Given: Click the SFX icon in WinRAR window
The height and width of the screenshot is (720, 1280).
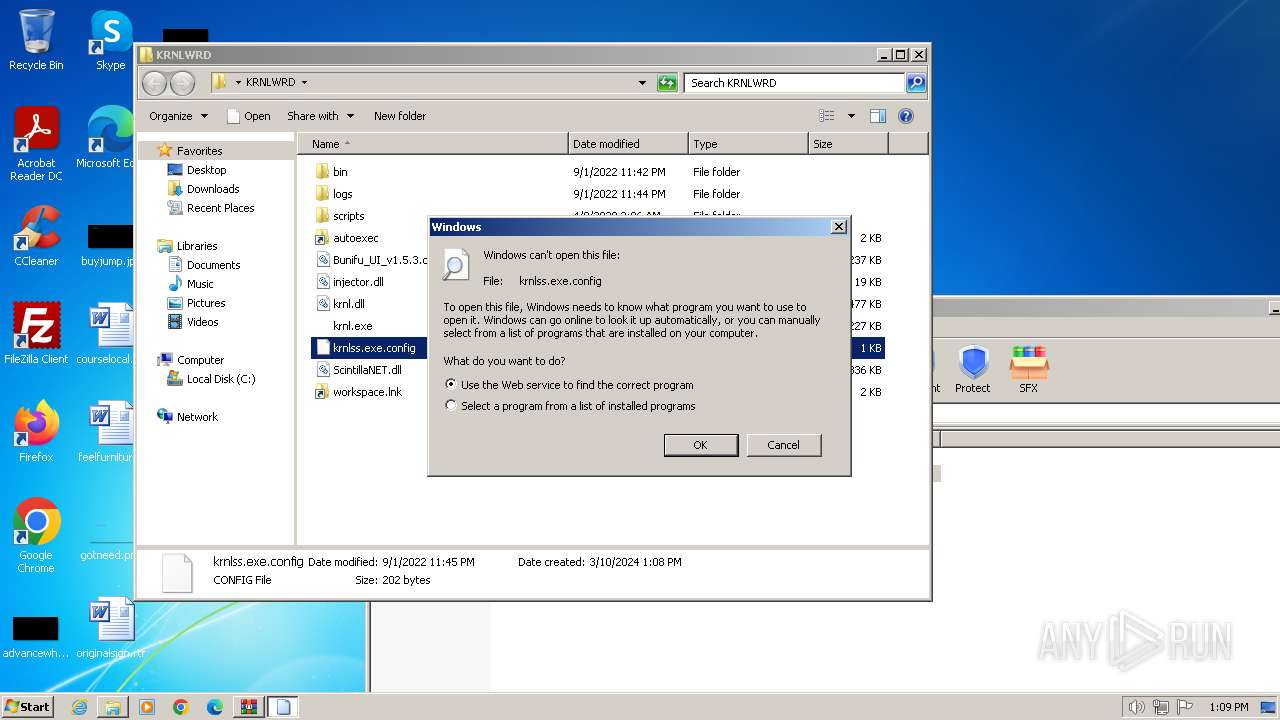Looking at the screenshot, I should click(1028, 369).
